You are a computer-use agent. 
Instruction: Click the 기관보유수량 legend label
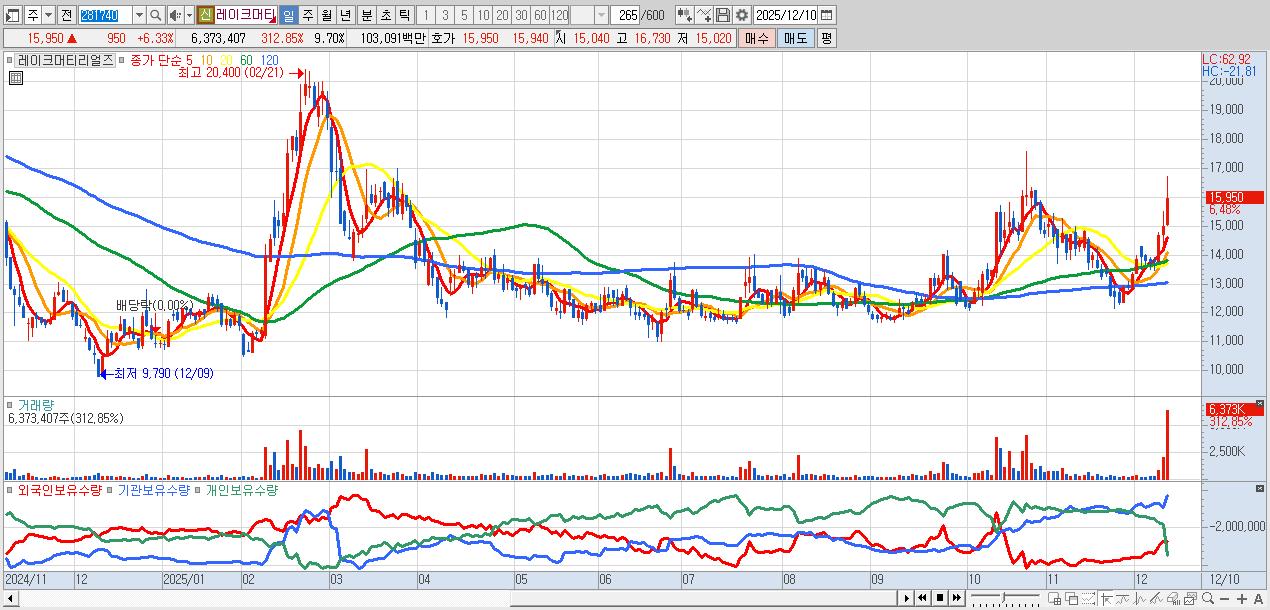pyautogui.click(x=155, y=490)
